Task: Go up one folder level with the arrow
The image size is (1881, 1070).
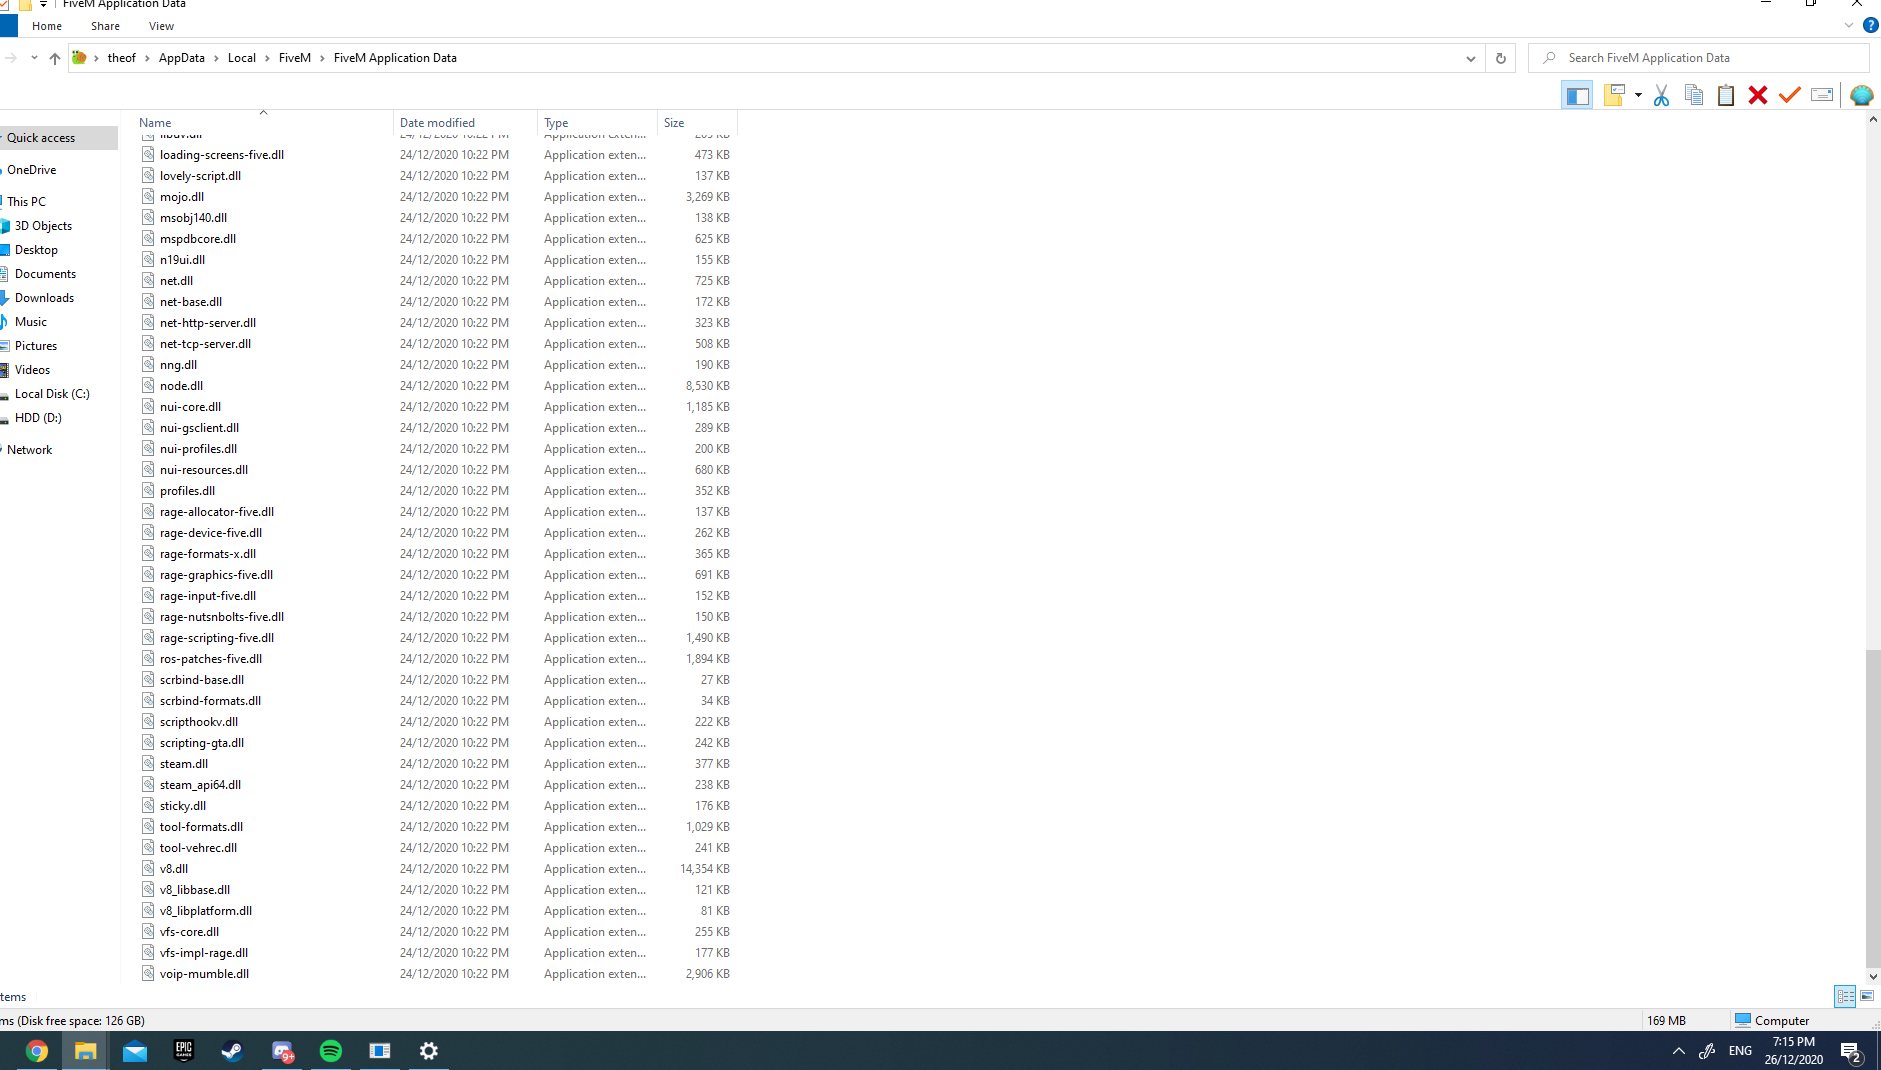Action: point(55,58)
